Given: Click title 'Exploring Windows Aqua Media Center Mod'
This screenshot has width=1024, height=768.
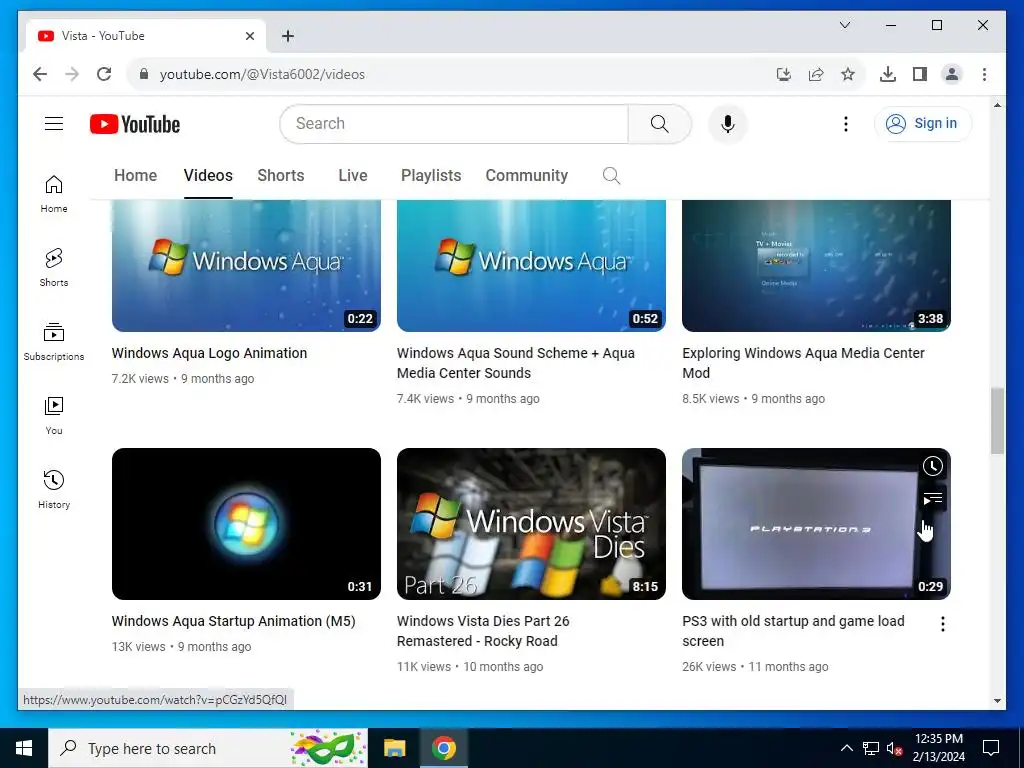Looking at the screenshot, I should tap(803, 363).
